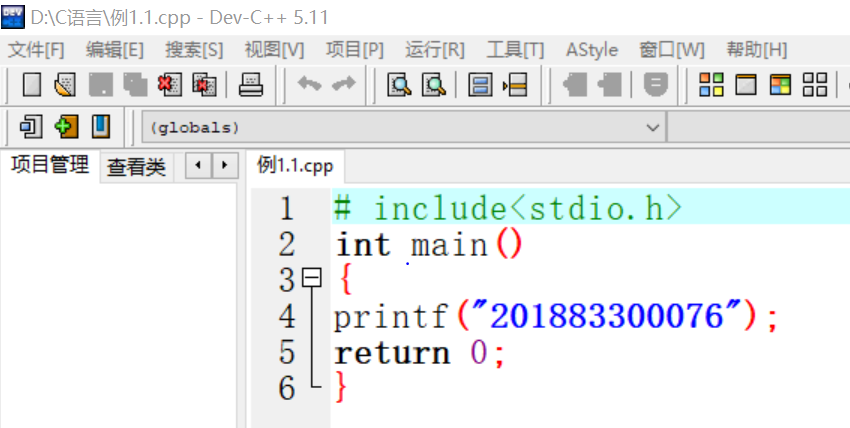Open the empty function list combo box

758,128
